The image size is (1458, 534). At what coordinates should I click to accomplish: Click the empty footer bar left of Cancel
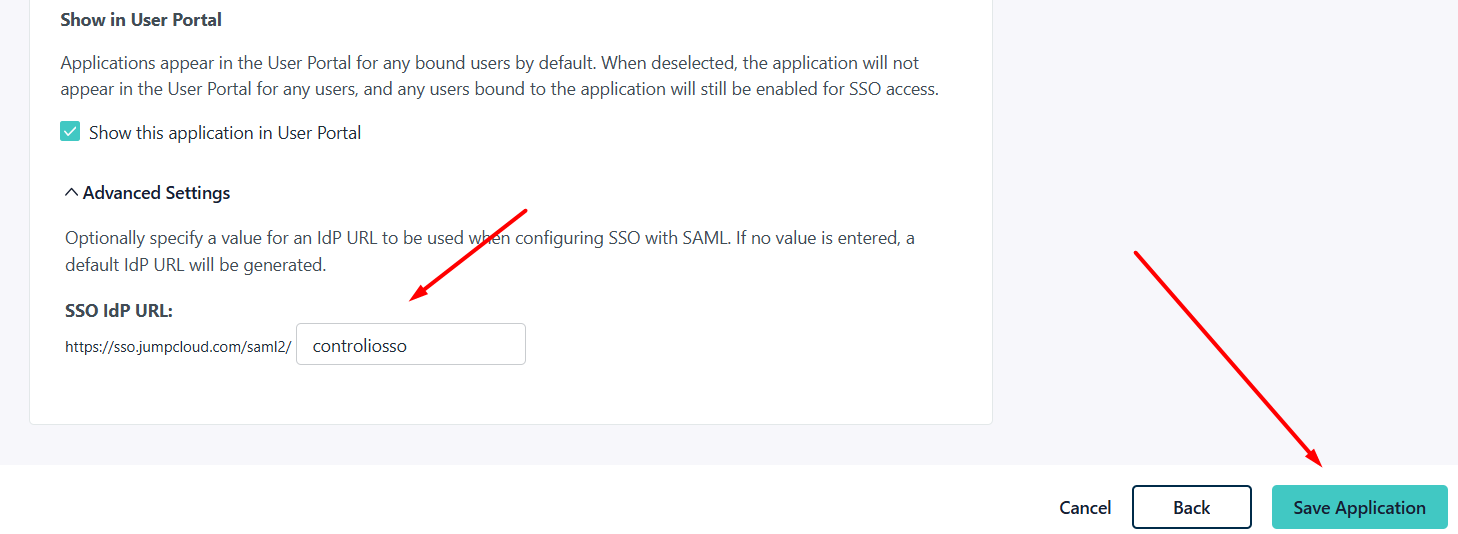click(x=520, y=500)
